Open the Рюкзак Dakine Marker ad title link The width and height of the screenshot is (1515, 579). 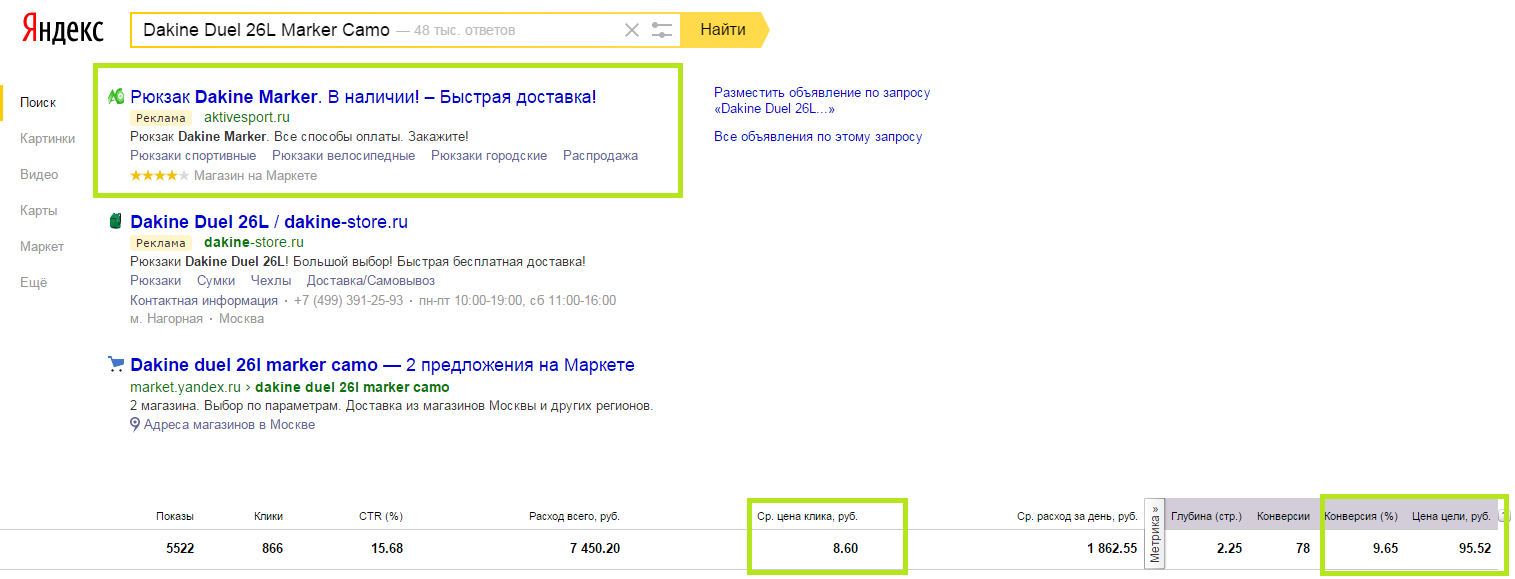coord(363,97)
